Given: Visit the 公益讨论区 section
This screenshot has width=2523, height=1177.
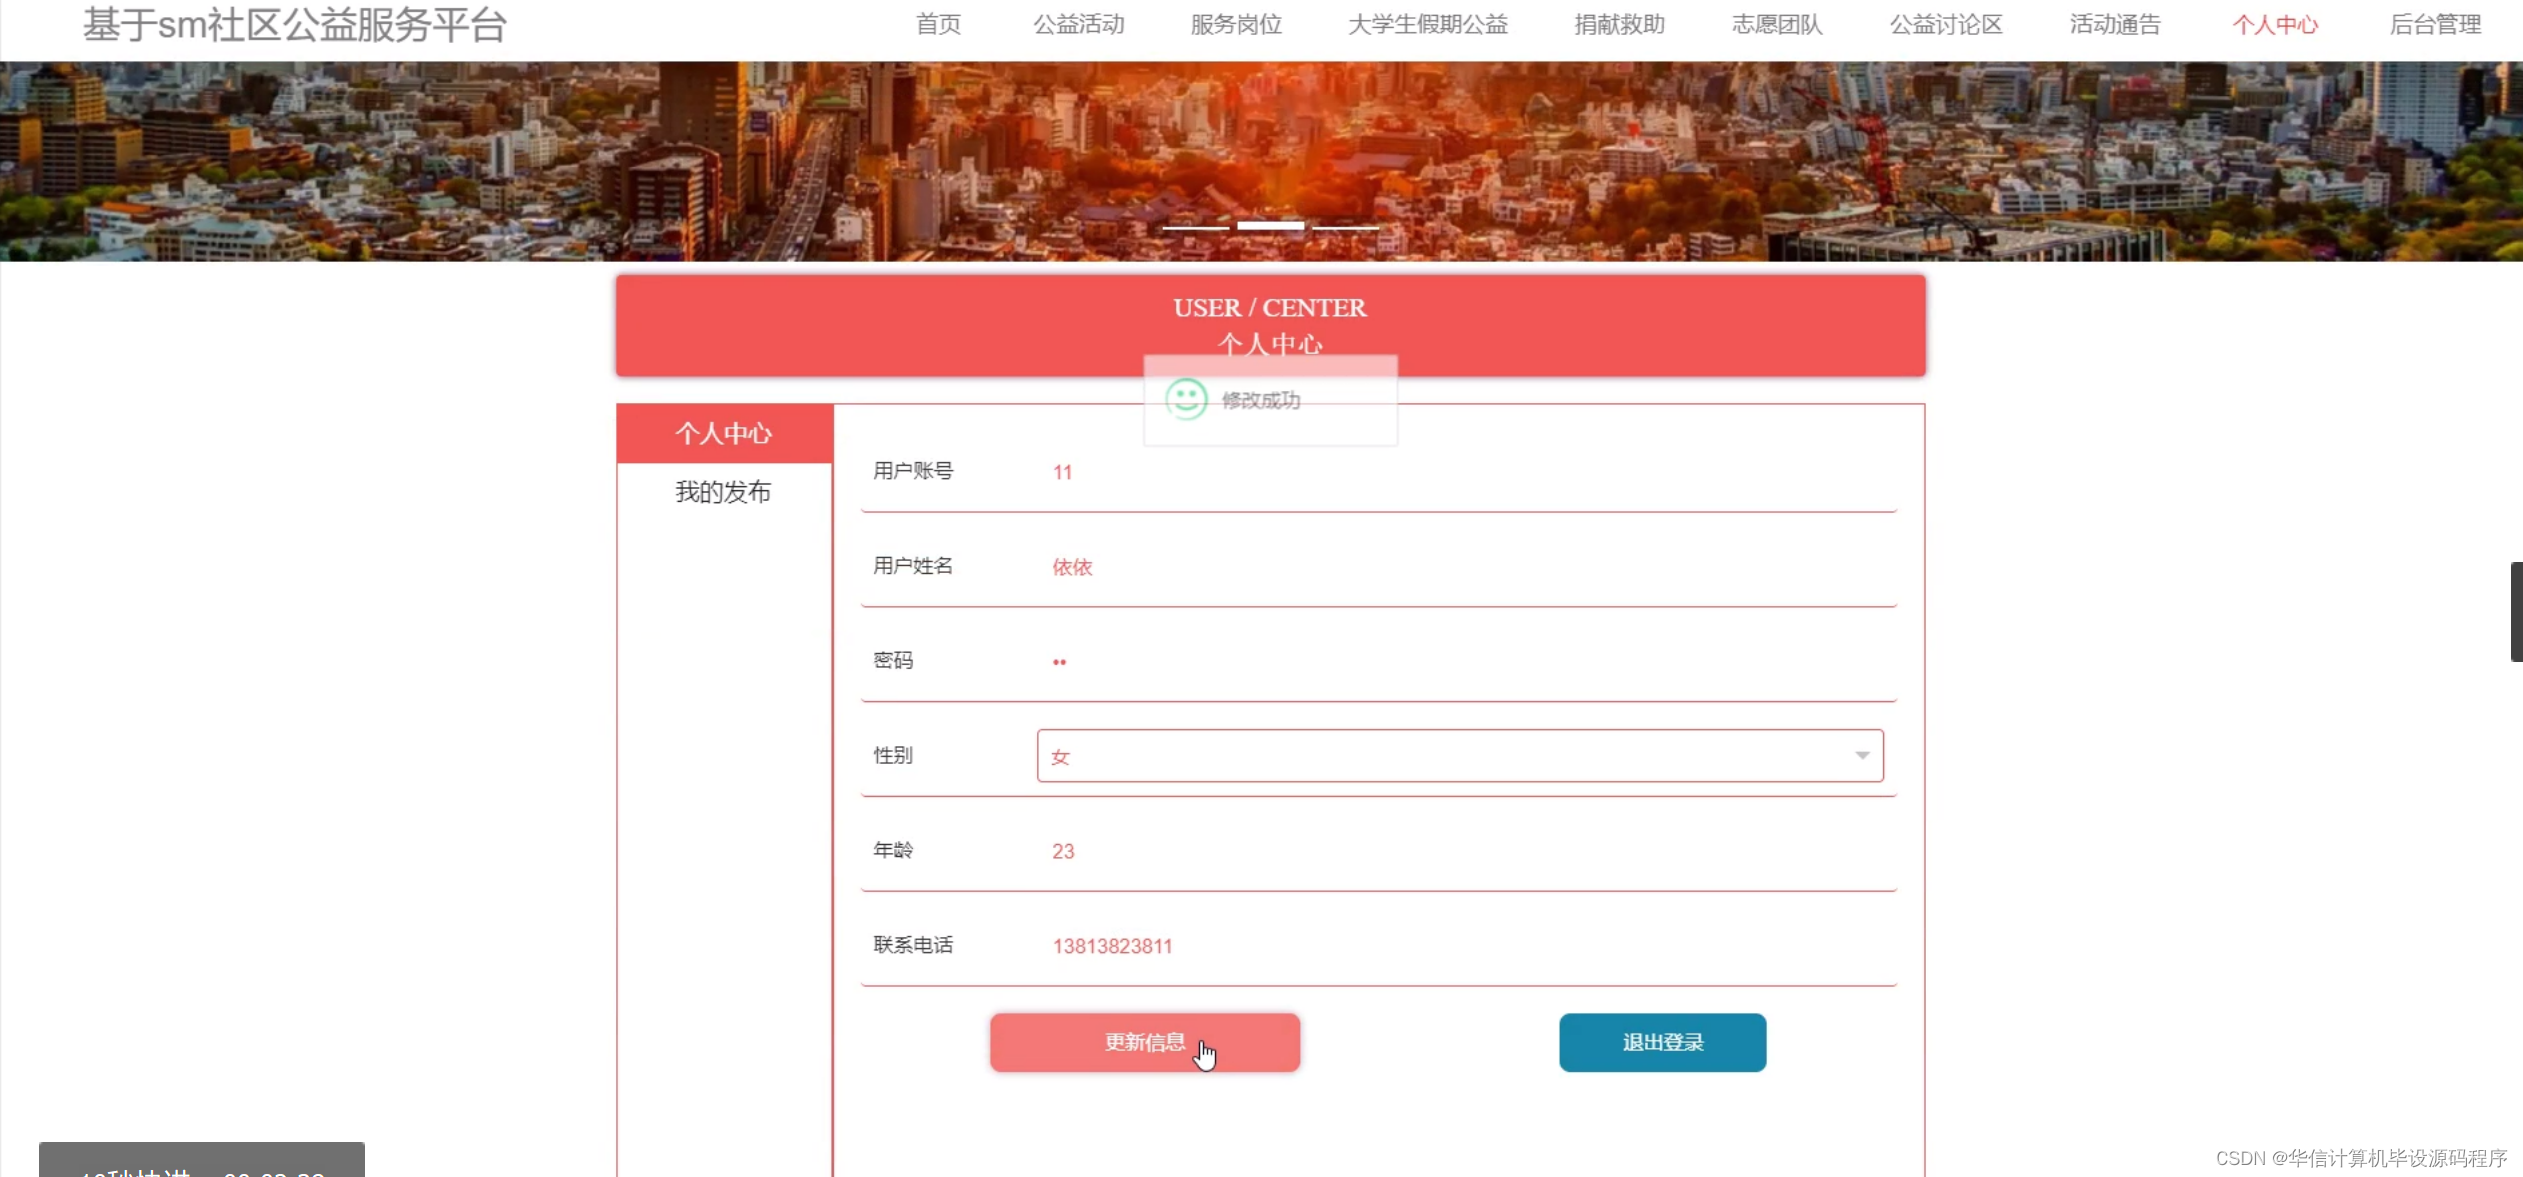Looking at the screenshot, I should [1945, 24].
